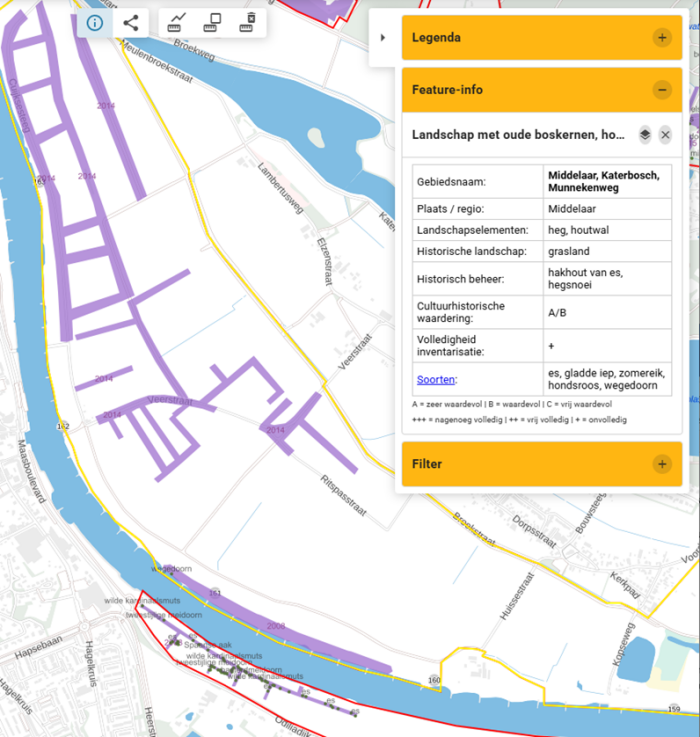Expand Filter section with plus button
This screenshot has width=700, height=737.
[661, 464]
